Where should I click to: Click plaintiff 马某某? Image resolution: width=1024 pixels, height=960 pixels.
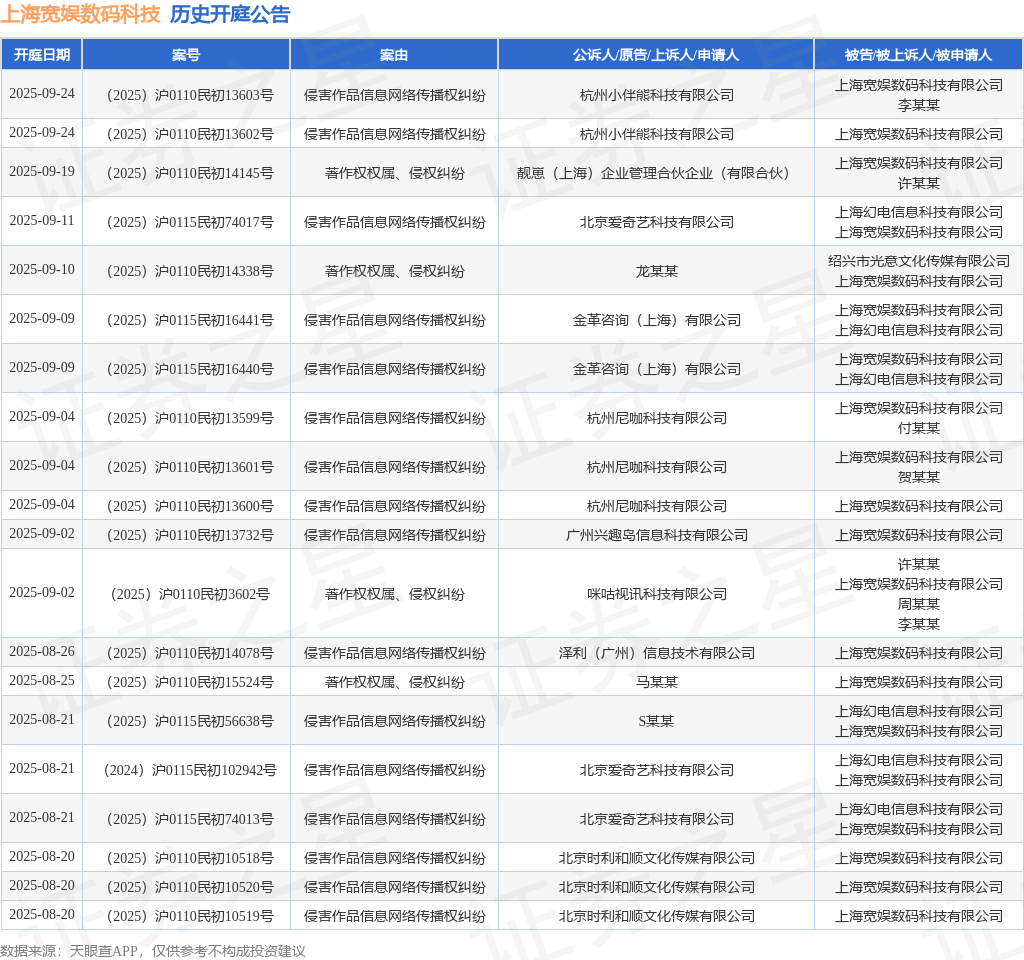[x=656, y=682]
